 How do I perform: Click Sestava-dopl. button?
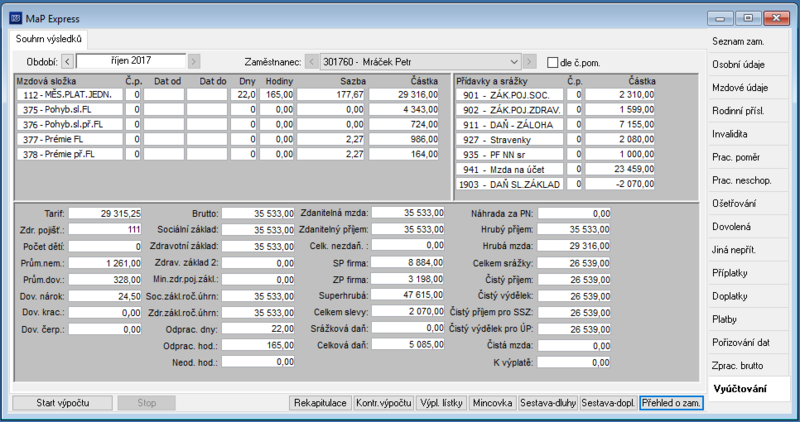pos(608,403)
